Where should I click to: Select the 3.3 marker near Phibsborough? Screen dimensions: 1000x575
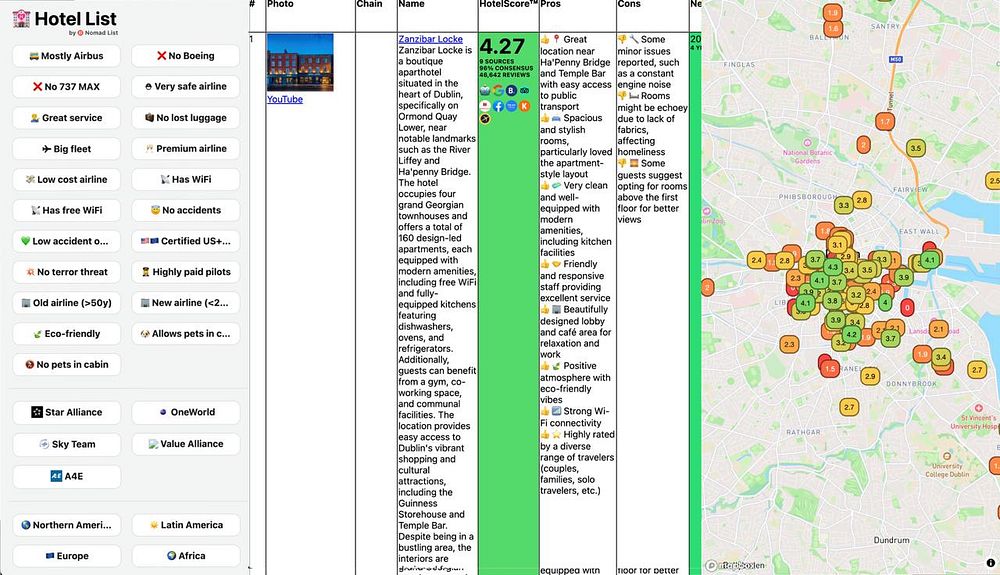(x=844, y=205)
